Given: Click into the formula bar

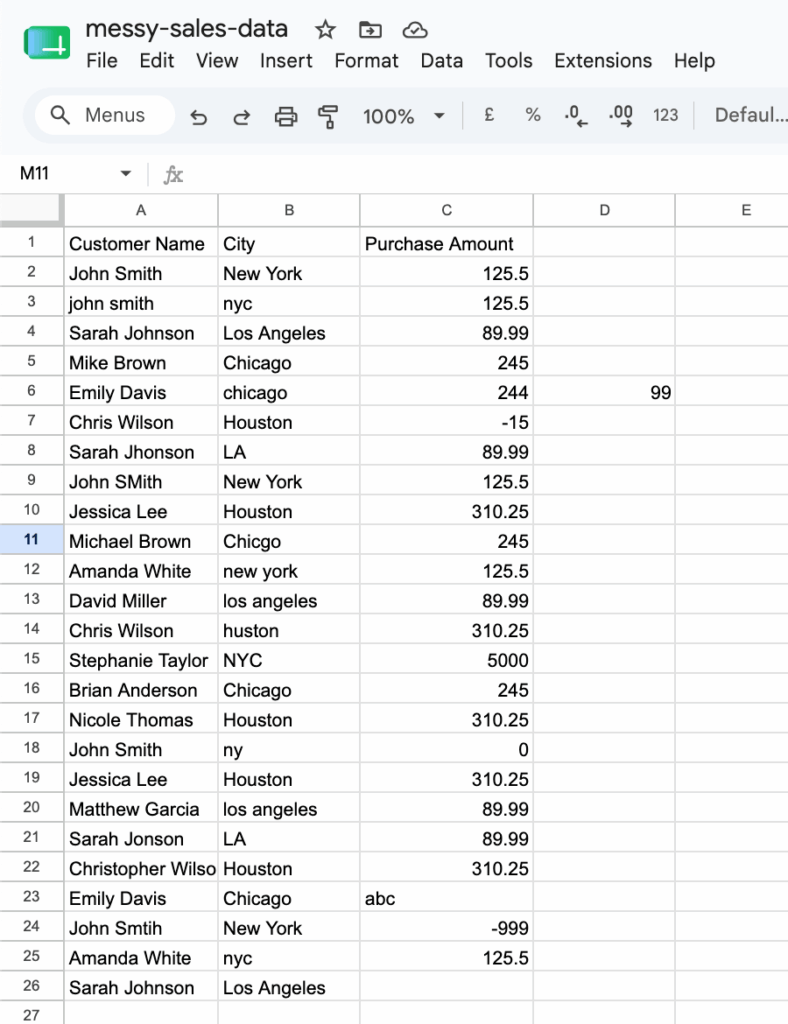Looking at the screenshot, I should tap(486, 174).
